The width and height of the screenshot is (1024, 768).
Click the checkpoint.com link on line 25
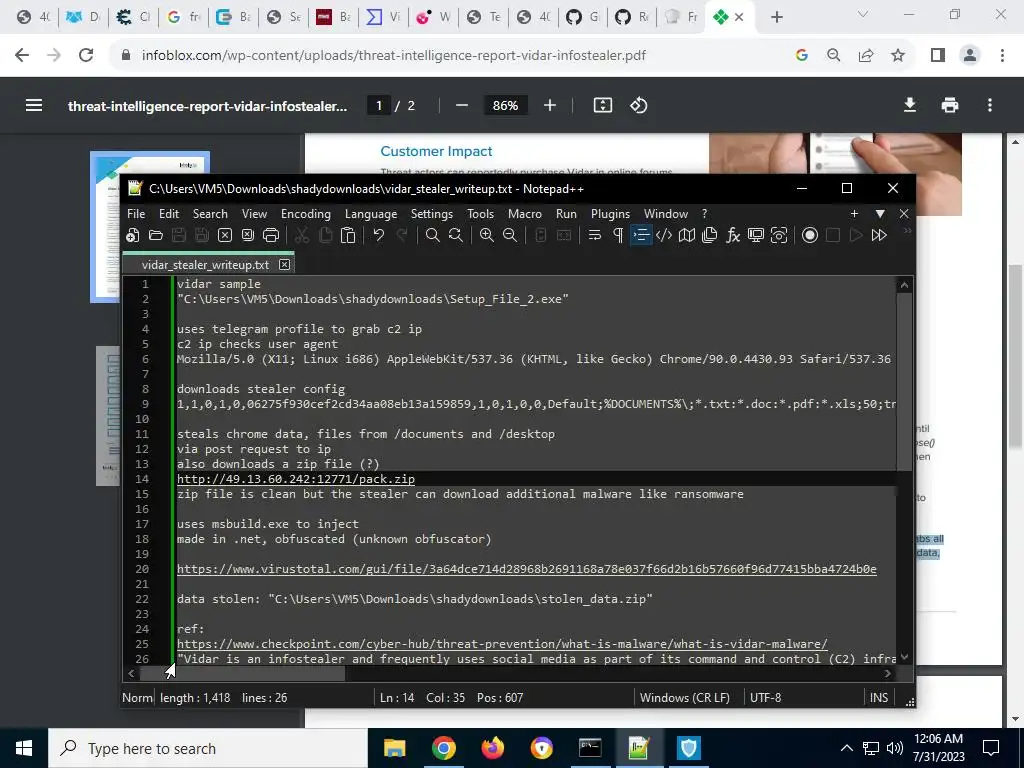click(502, 644)
